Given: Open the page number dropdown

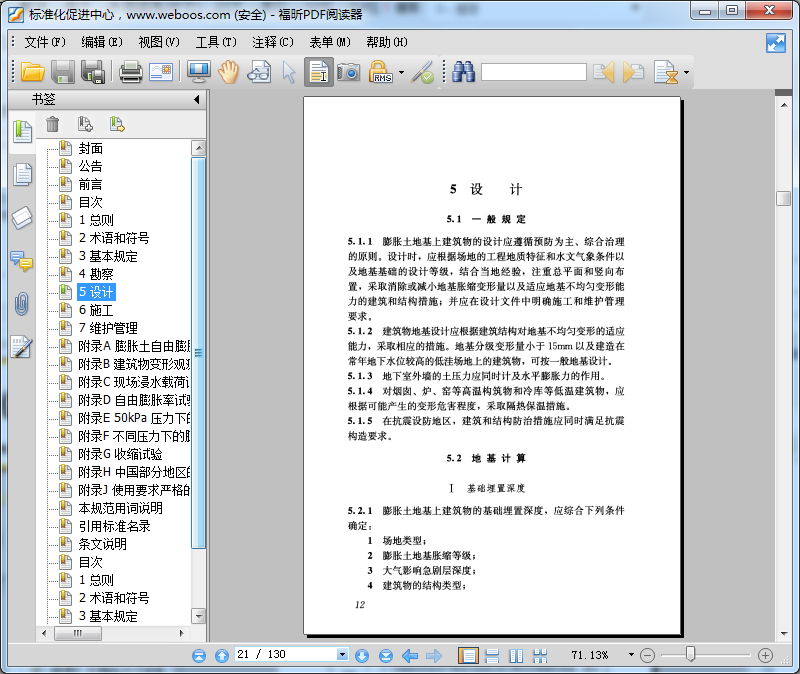Looking at the screenshot, I should (x=342, y=655).
